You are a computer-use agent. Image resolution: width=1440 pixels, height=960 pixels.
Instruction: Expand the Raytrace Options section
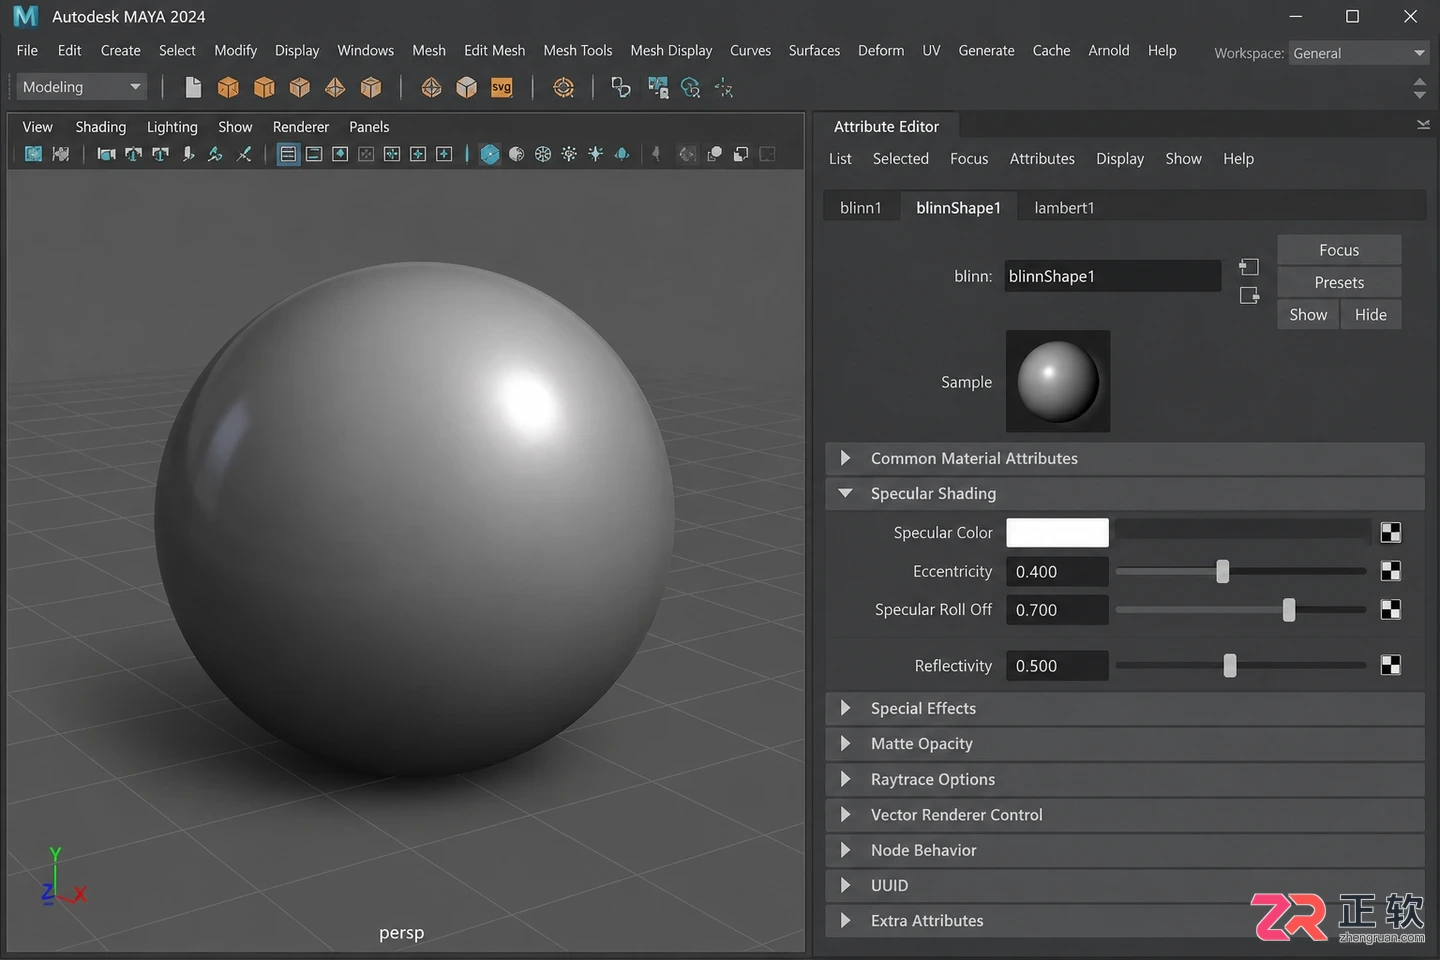1125,779
